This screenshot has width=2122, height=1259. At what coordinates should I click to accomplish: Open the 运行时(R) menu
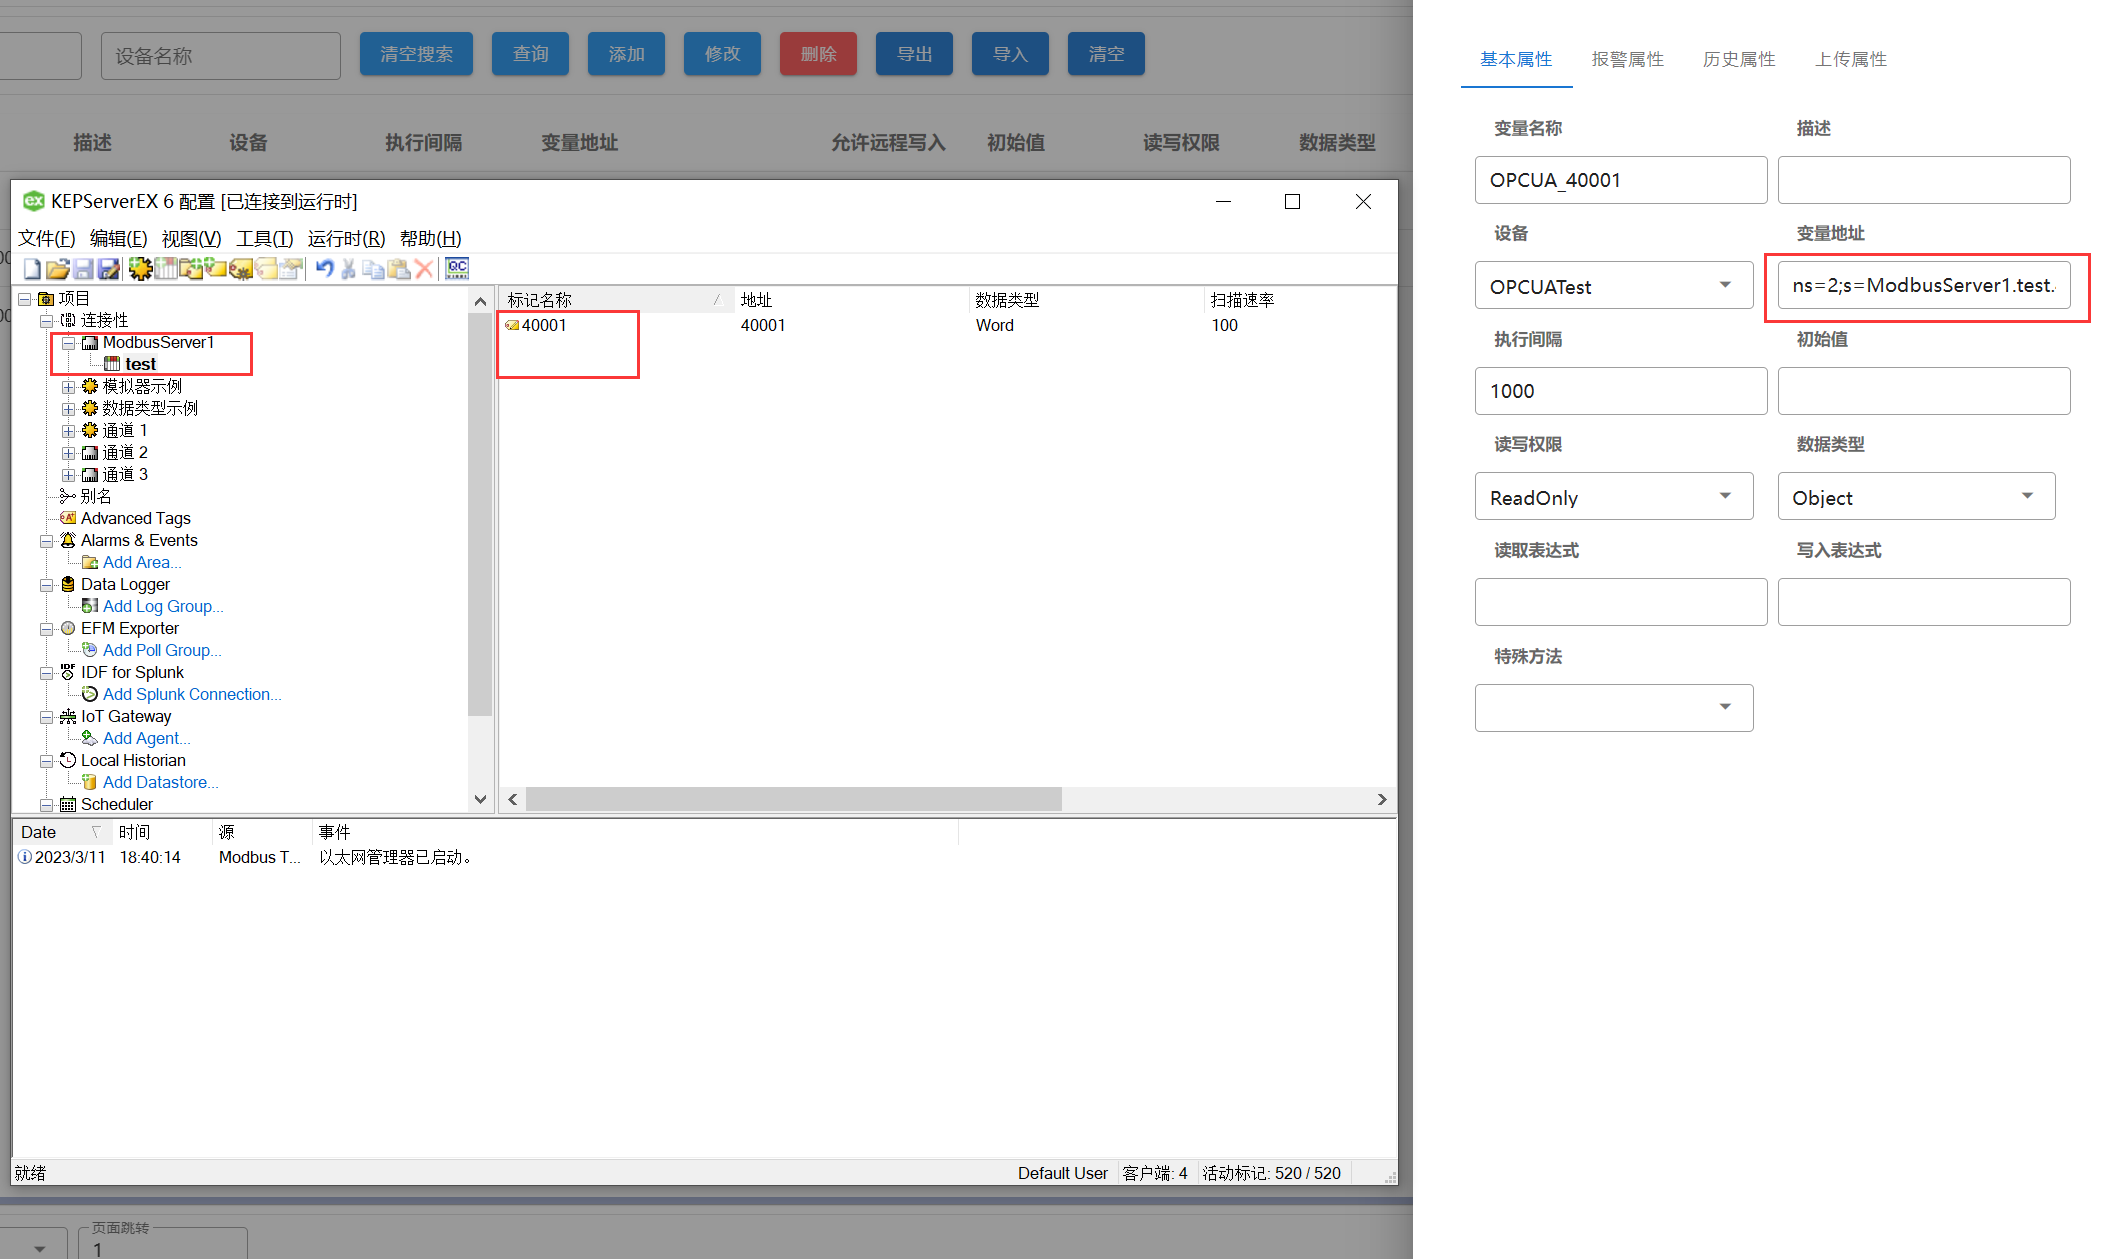point(346,239)
